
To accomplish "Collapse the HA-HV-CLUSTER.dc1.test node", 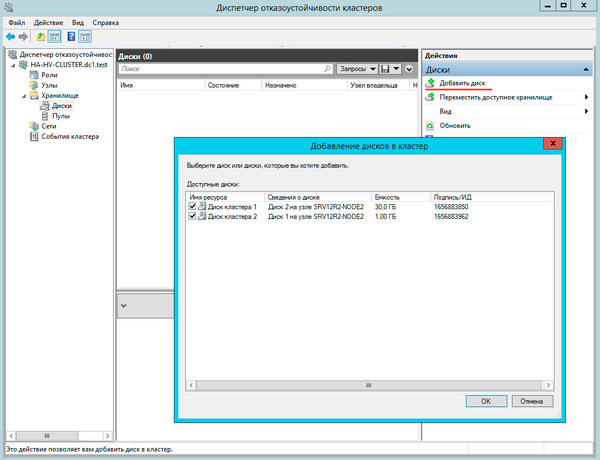I will 11,64.
